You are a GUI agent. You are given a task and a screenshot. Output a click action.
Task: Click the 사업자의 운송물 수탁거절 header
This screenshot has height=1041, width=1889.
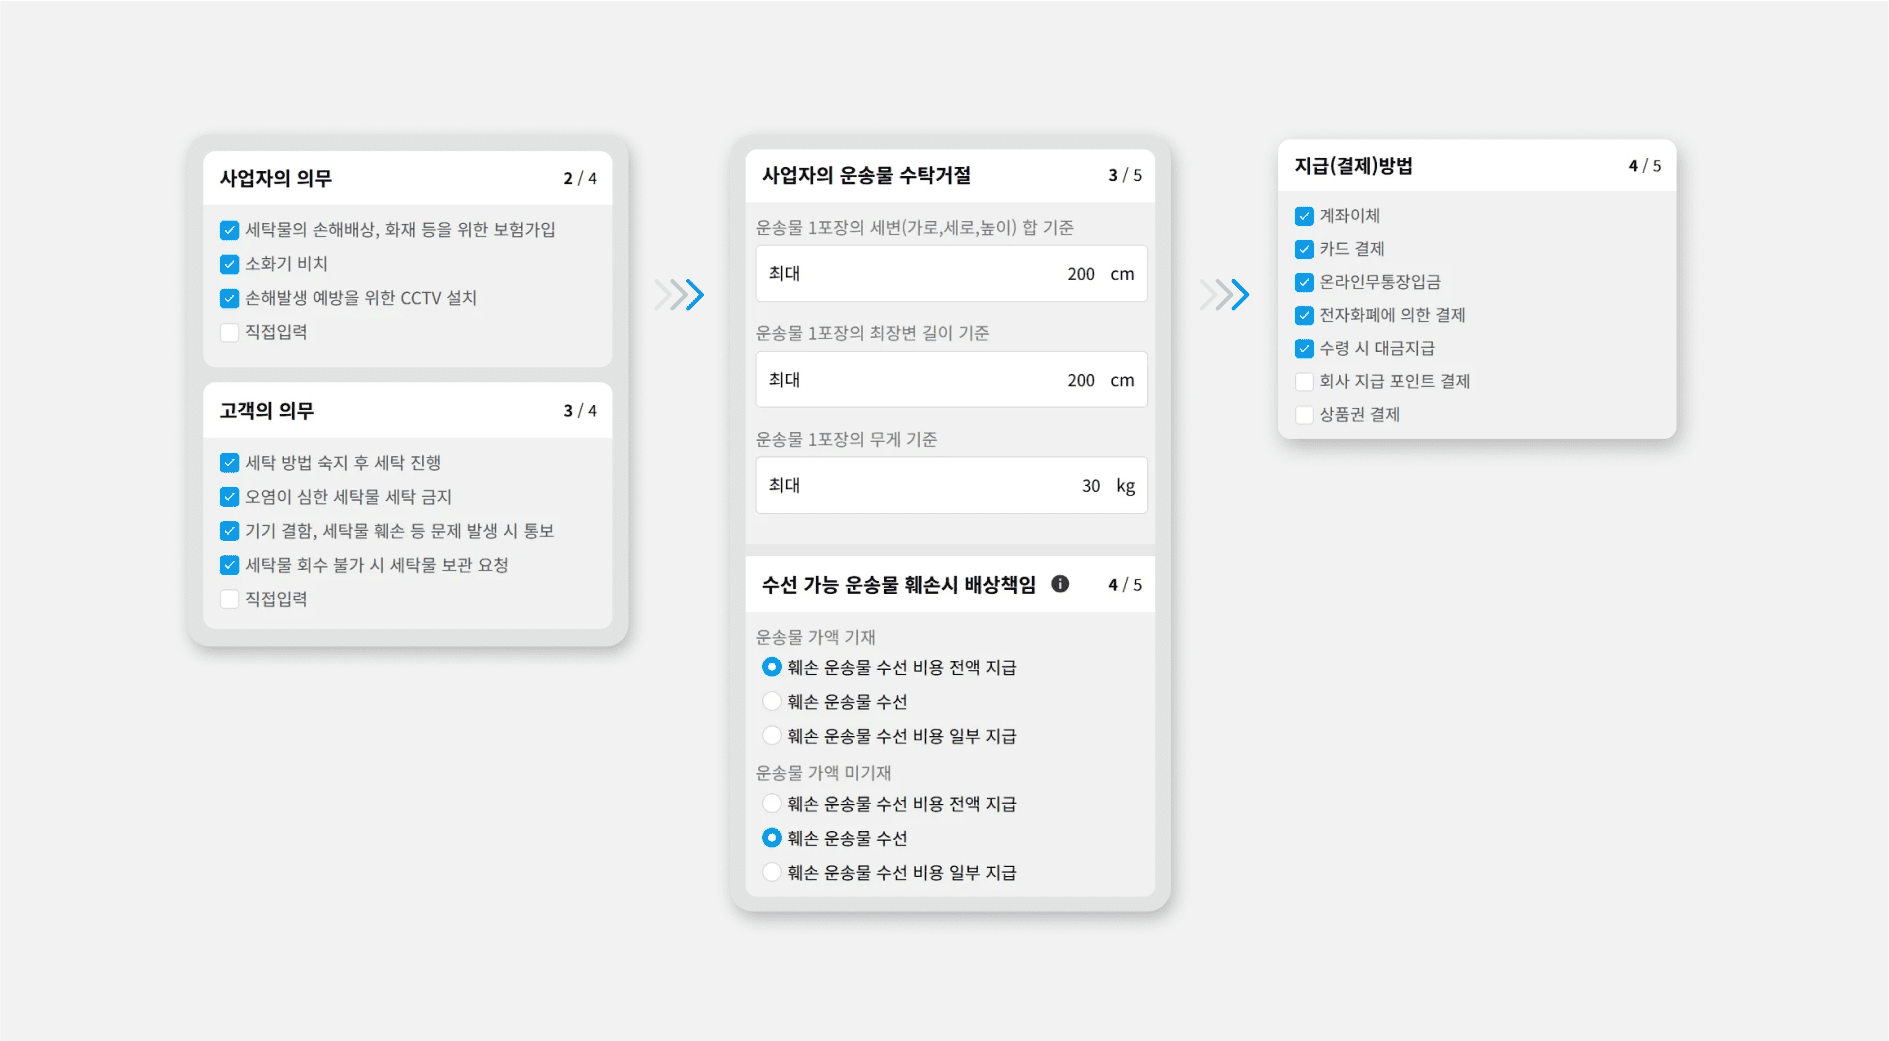tap(950, 175)
